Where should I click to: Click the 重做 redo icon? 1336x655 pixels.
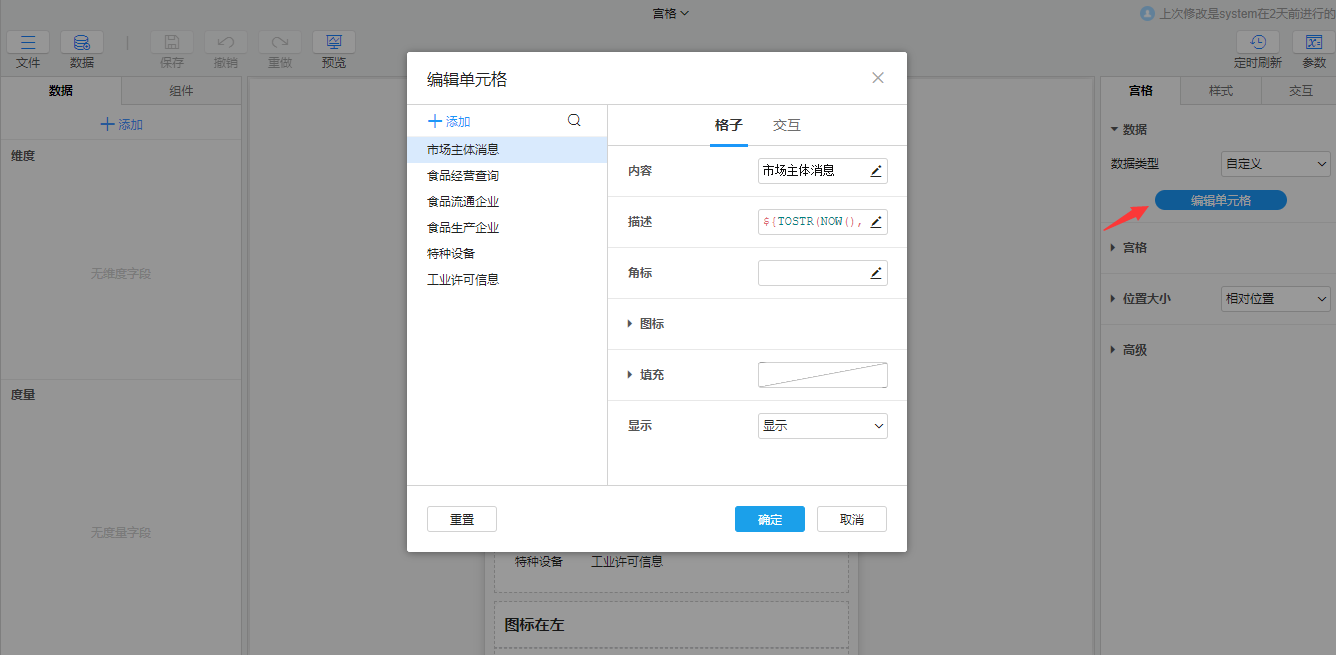click(x=279, y=42)
